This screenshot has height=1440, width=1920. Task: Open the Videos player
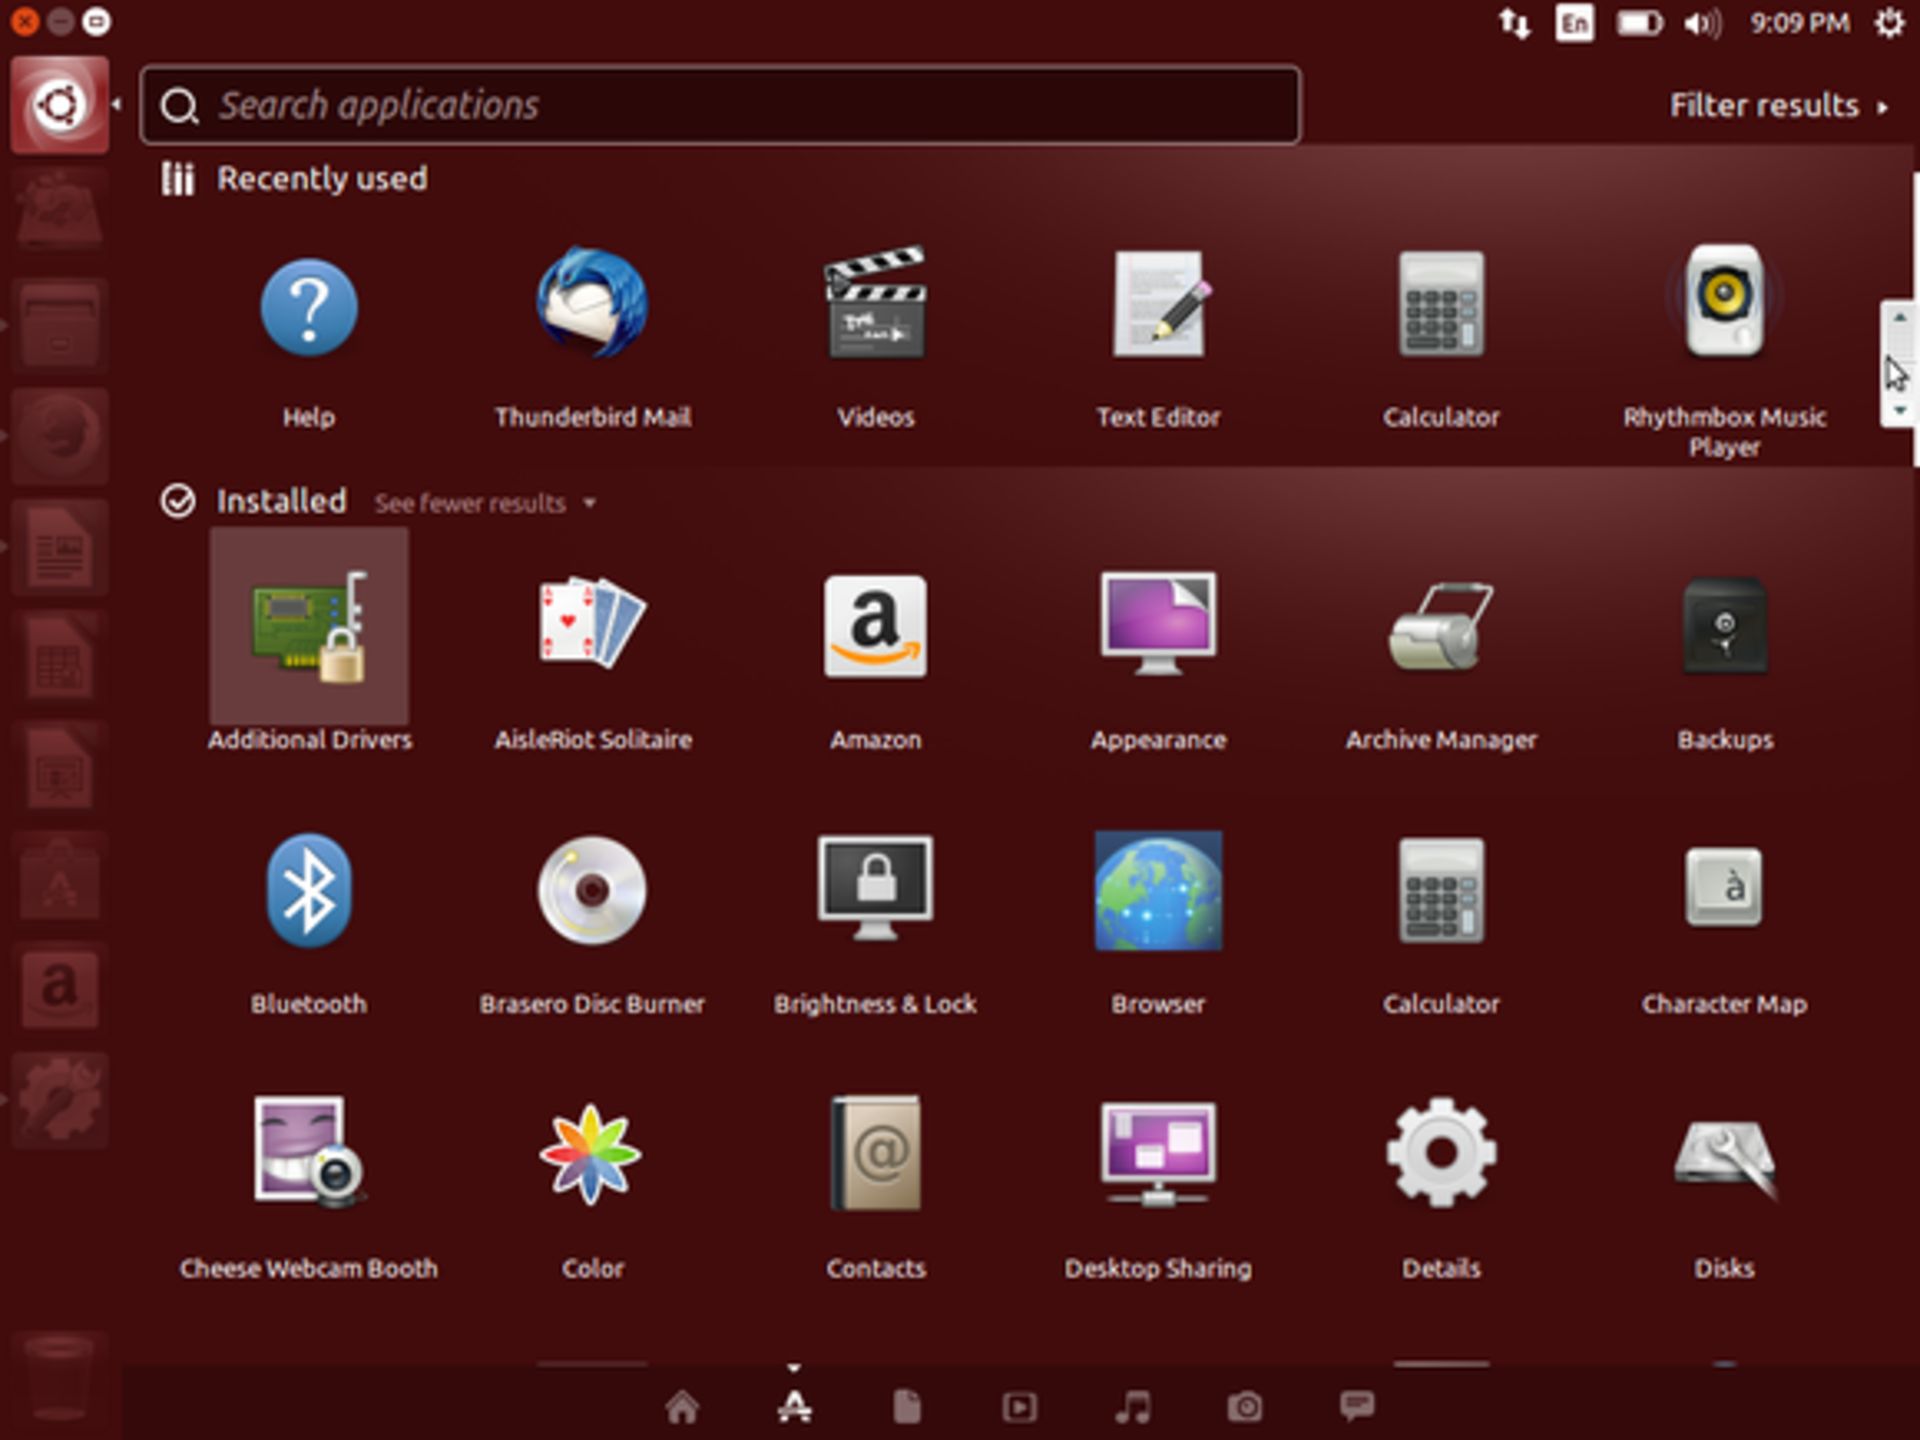[x=875, y=303]
